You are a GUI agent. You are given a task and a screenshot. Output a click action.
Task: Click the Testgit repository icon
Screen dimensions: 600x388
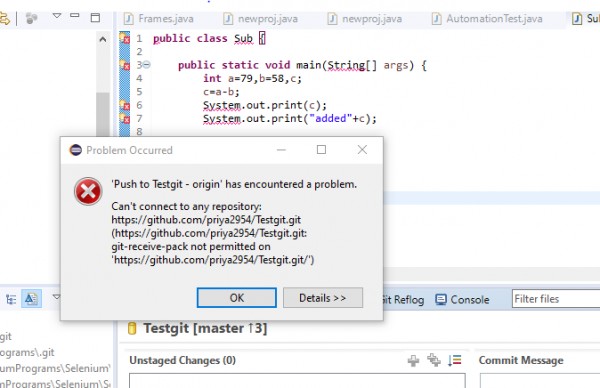tap(132, 328)
